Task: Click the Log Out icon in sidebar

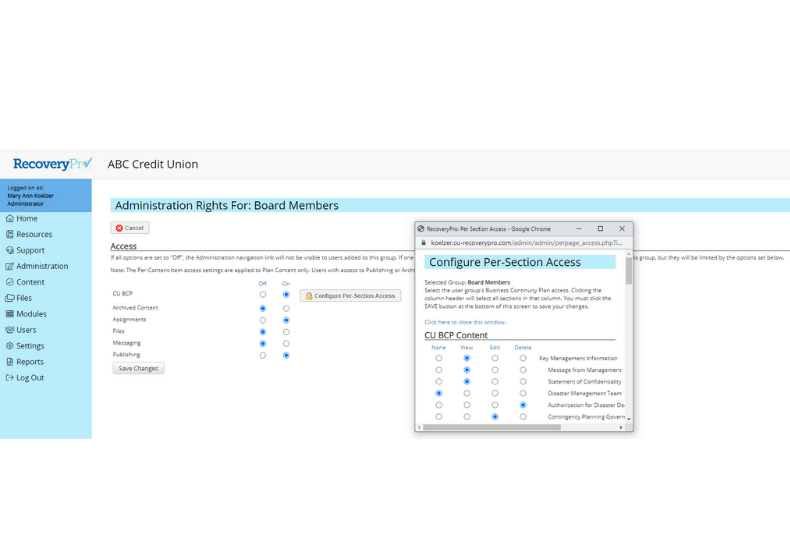Action: click(10, 378)
